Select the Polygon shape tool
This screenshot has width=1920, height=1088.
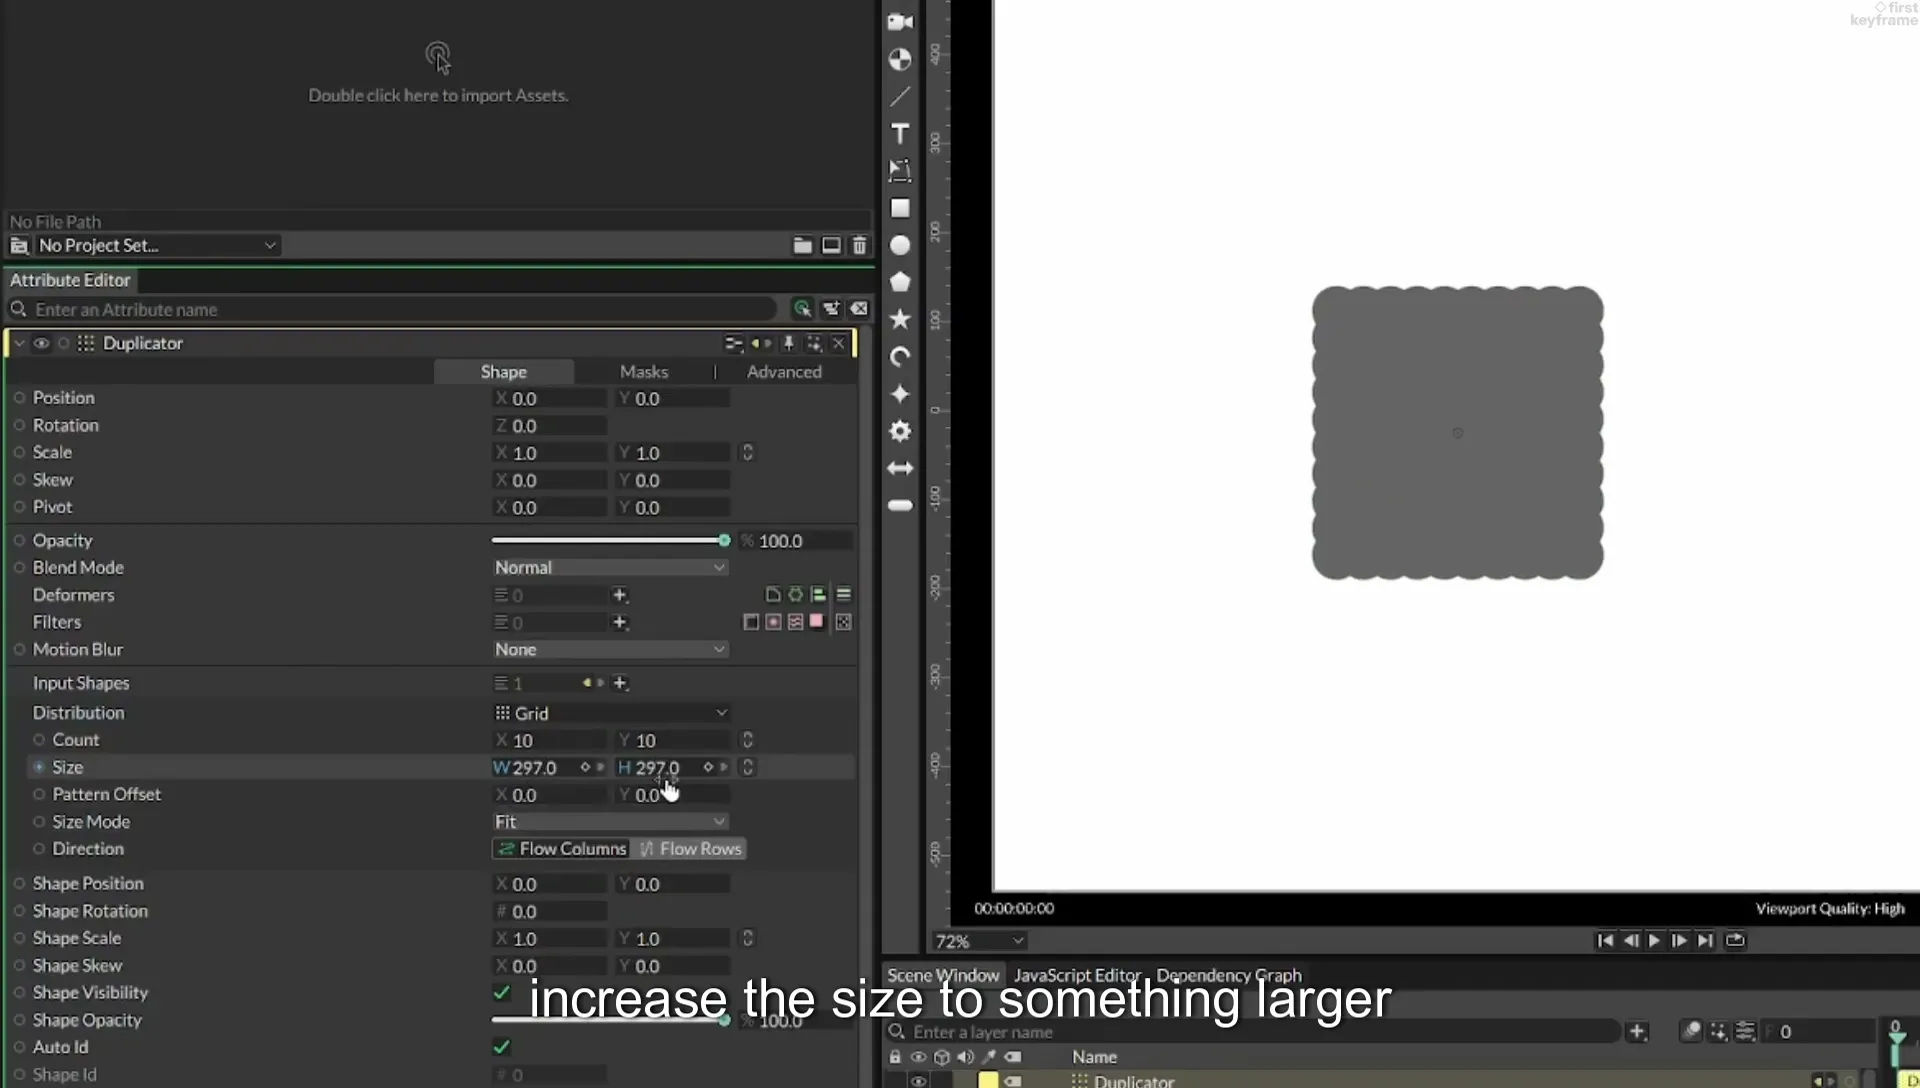coord(900,282)
